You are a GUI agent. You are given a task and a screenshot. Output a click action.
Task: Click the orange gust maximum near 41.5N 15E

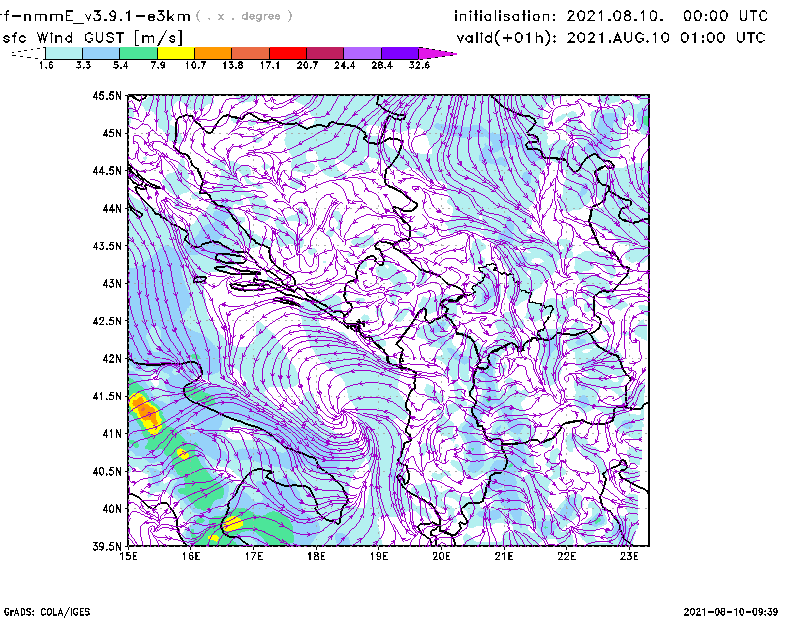click(146, 411)
